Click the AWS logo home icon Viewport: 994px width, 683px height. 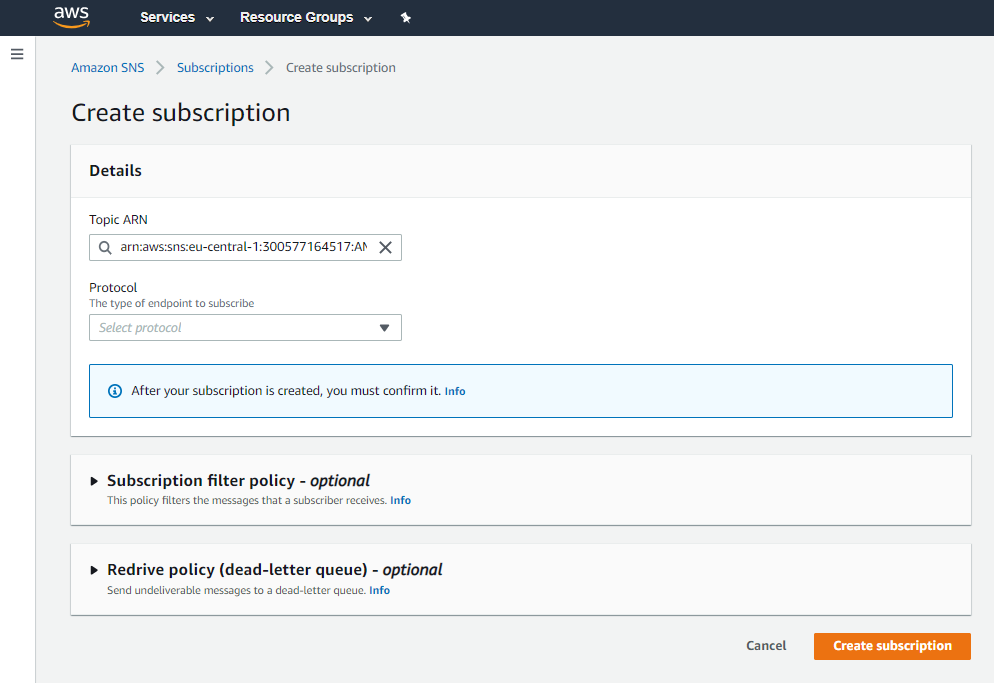[72, 17]
